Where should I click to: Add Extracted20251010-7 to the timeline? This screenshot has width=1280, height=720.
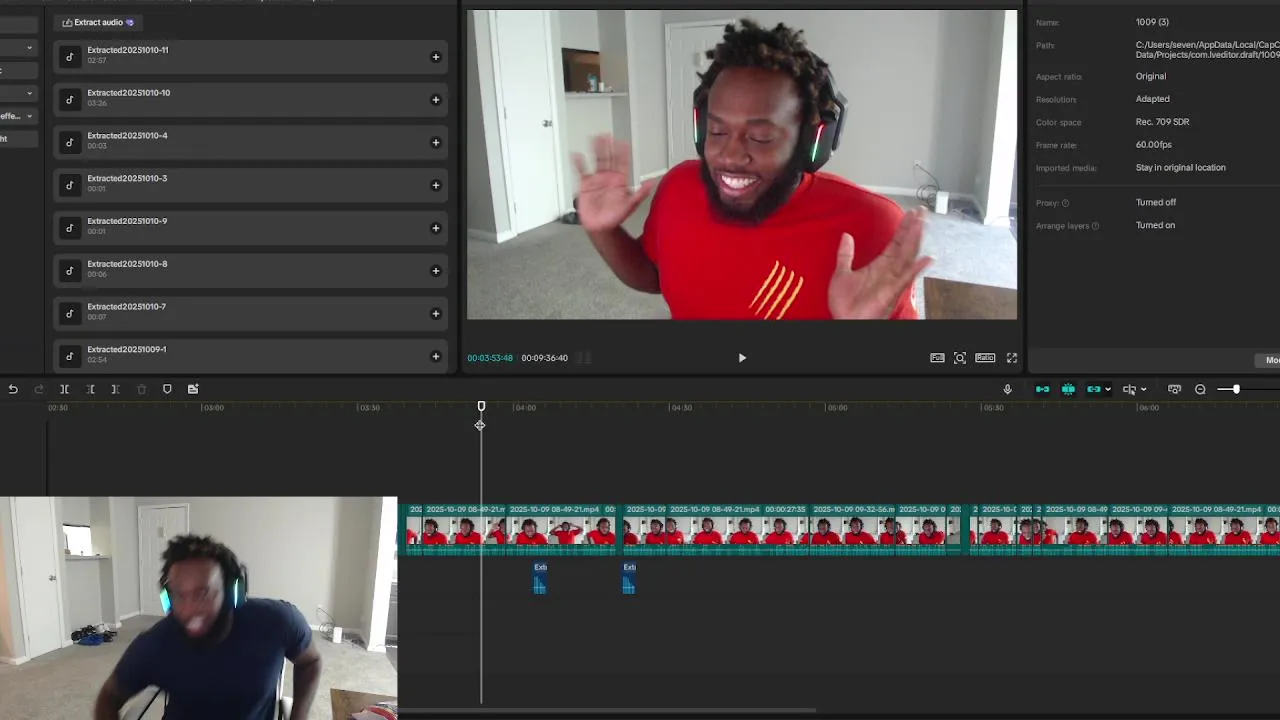click(x=435, y=314)
